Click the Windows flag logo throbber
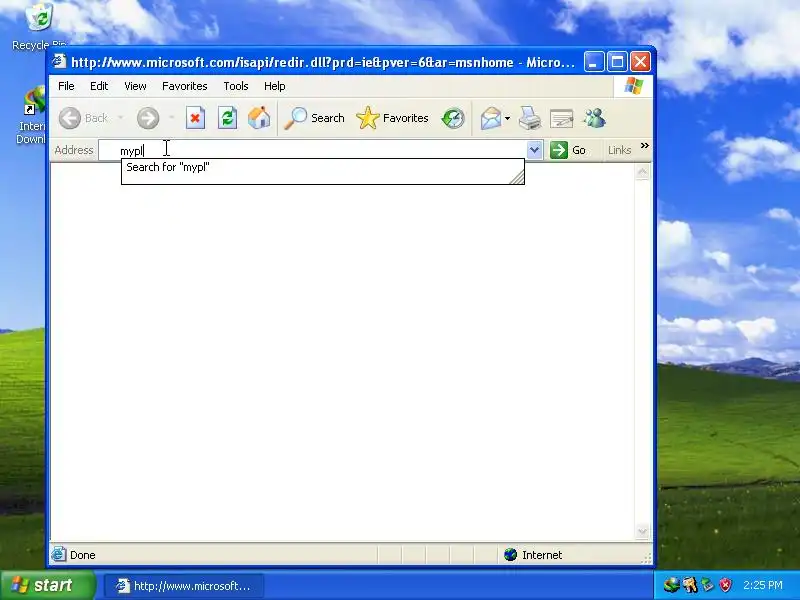This screenshot has width=800, height=600. tap(633, 86)
